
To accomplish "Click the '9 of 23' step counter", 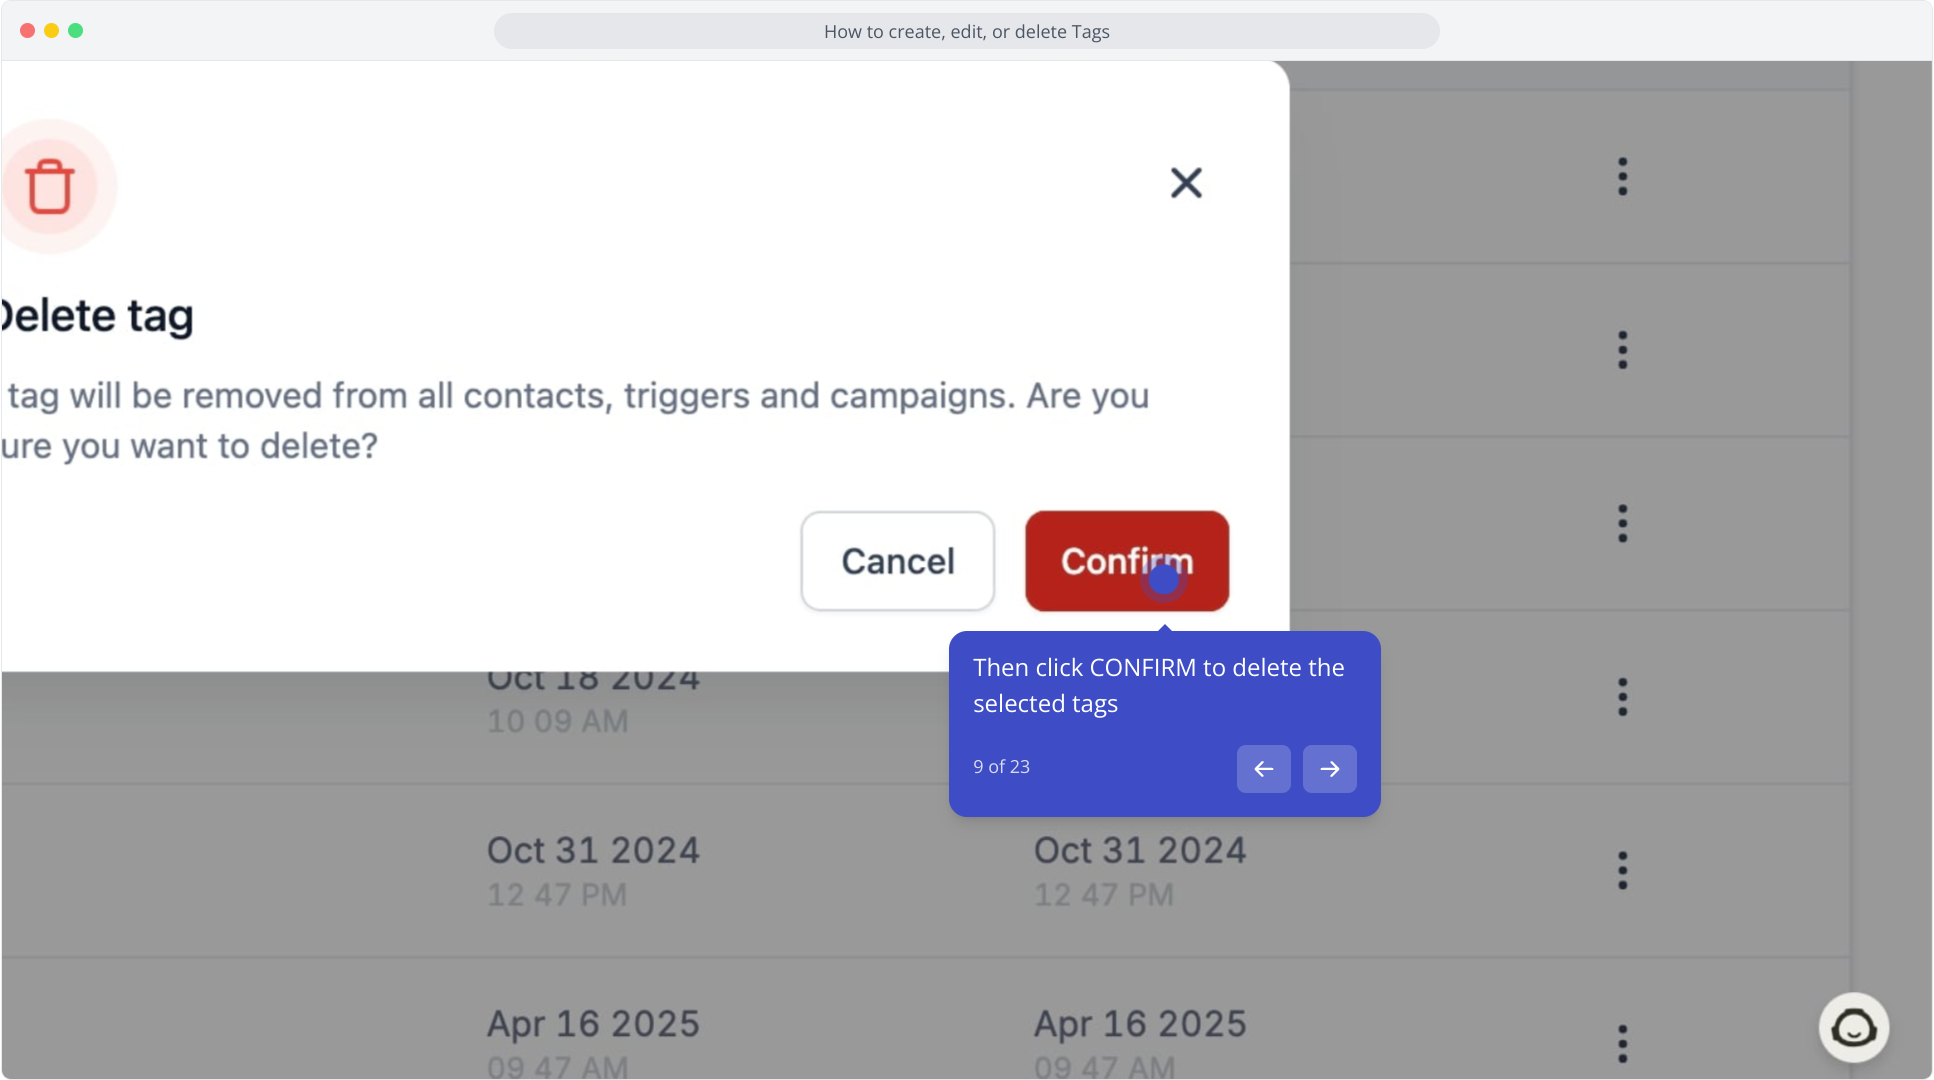I will [1001, 767].
